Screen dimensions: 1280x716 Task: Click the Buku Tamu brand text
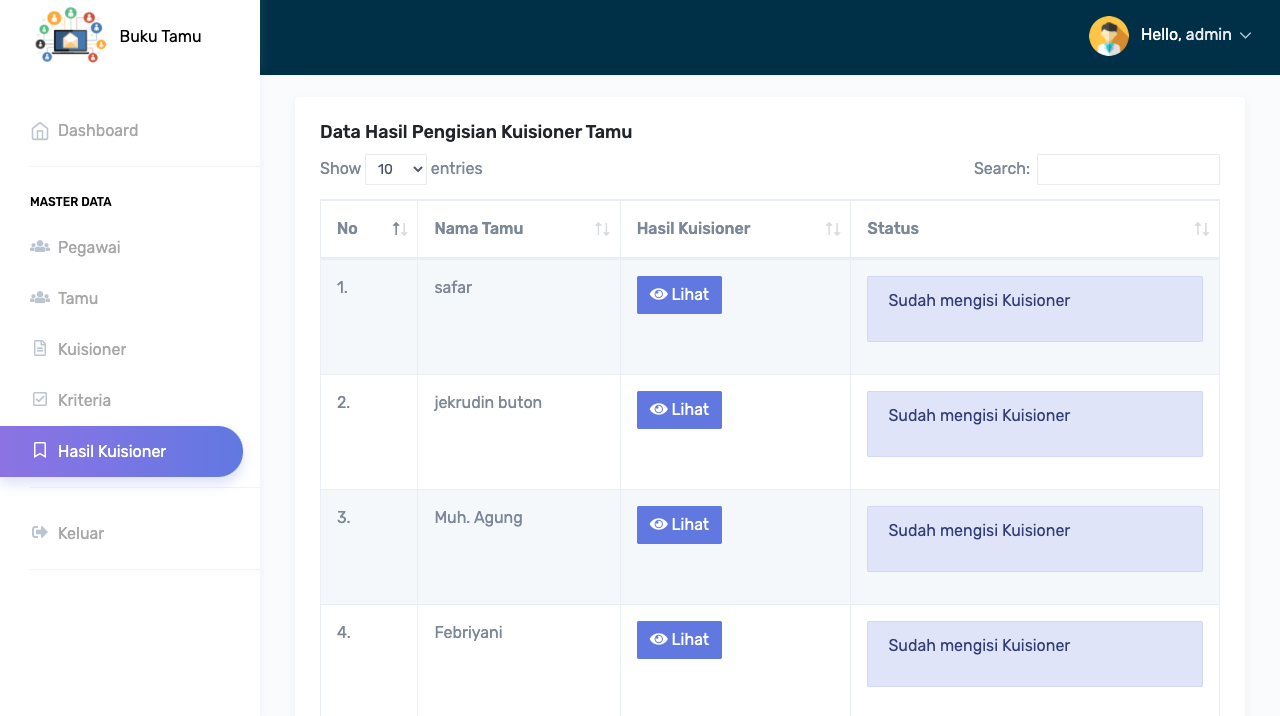click(160, 36)
